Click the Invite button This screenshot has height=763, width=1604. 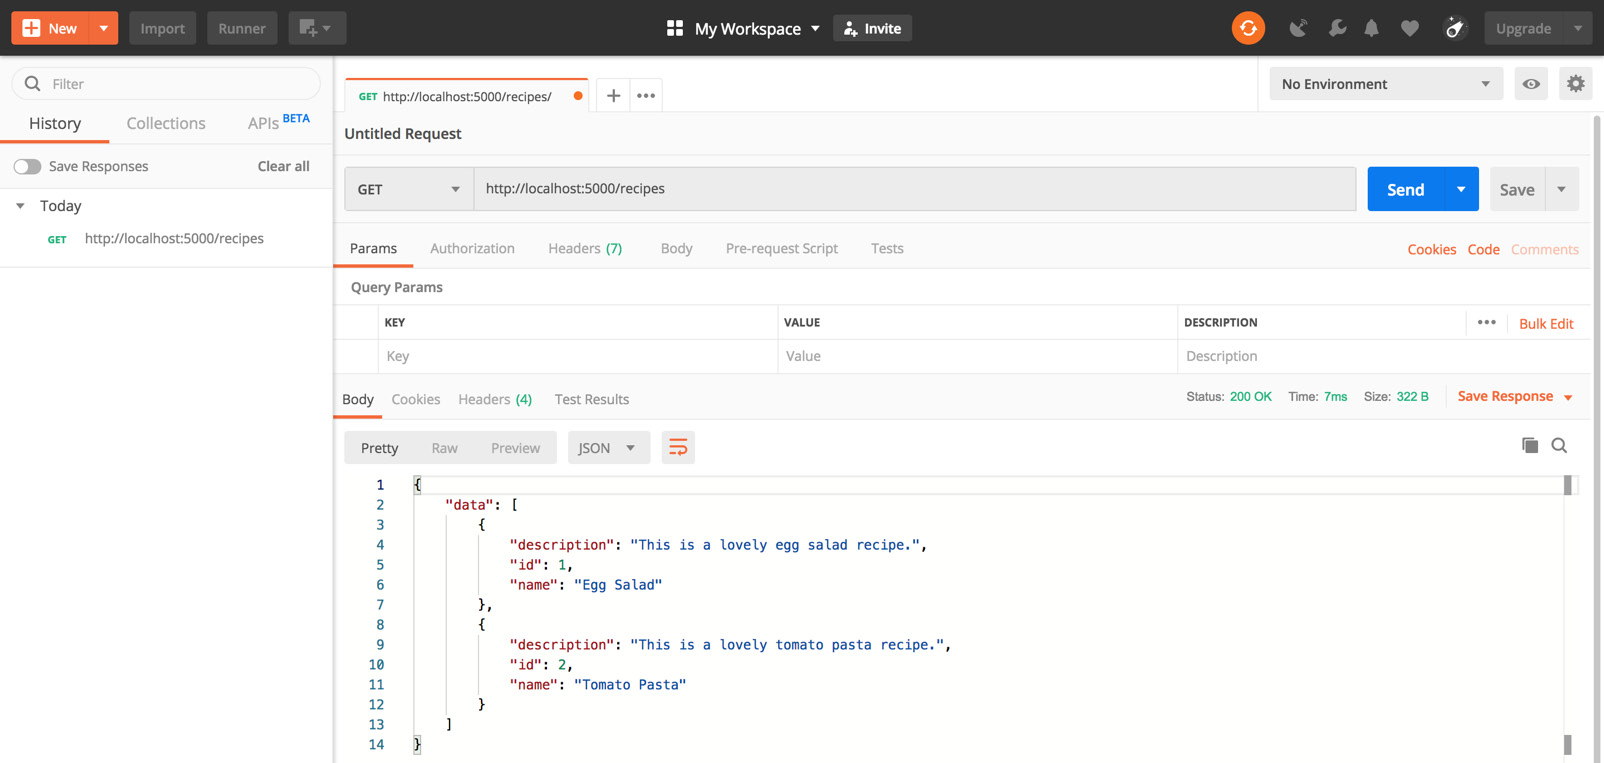(x=873, y=28)
